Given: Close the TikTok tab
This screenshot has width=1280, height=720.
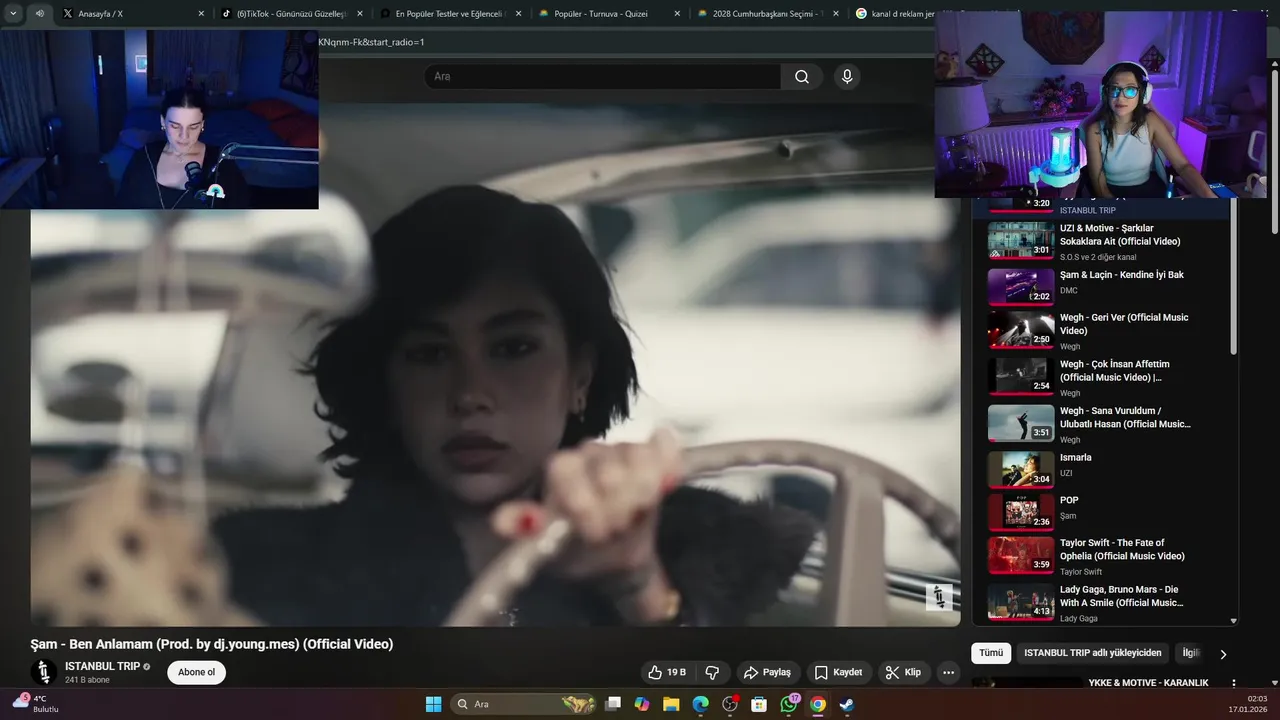Looking at the screenshot, I should coord(360,14).
